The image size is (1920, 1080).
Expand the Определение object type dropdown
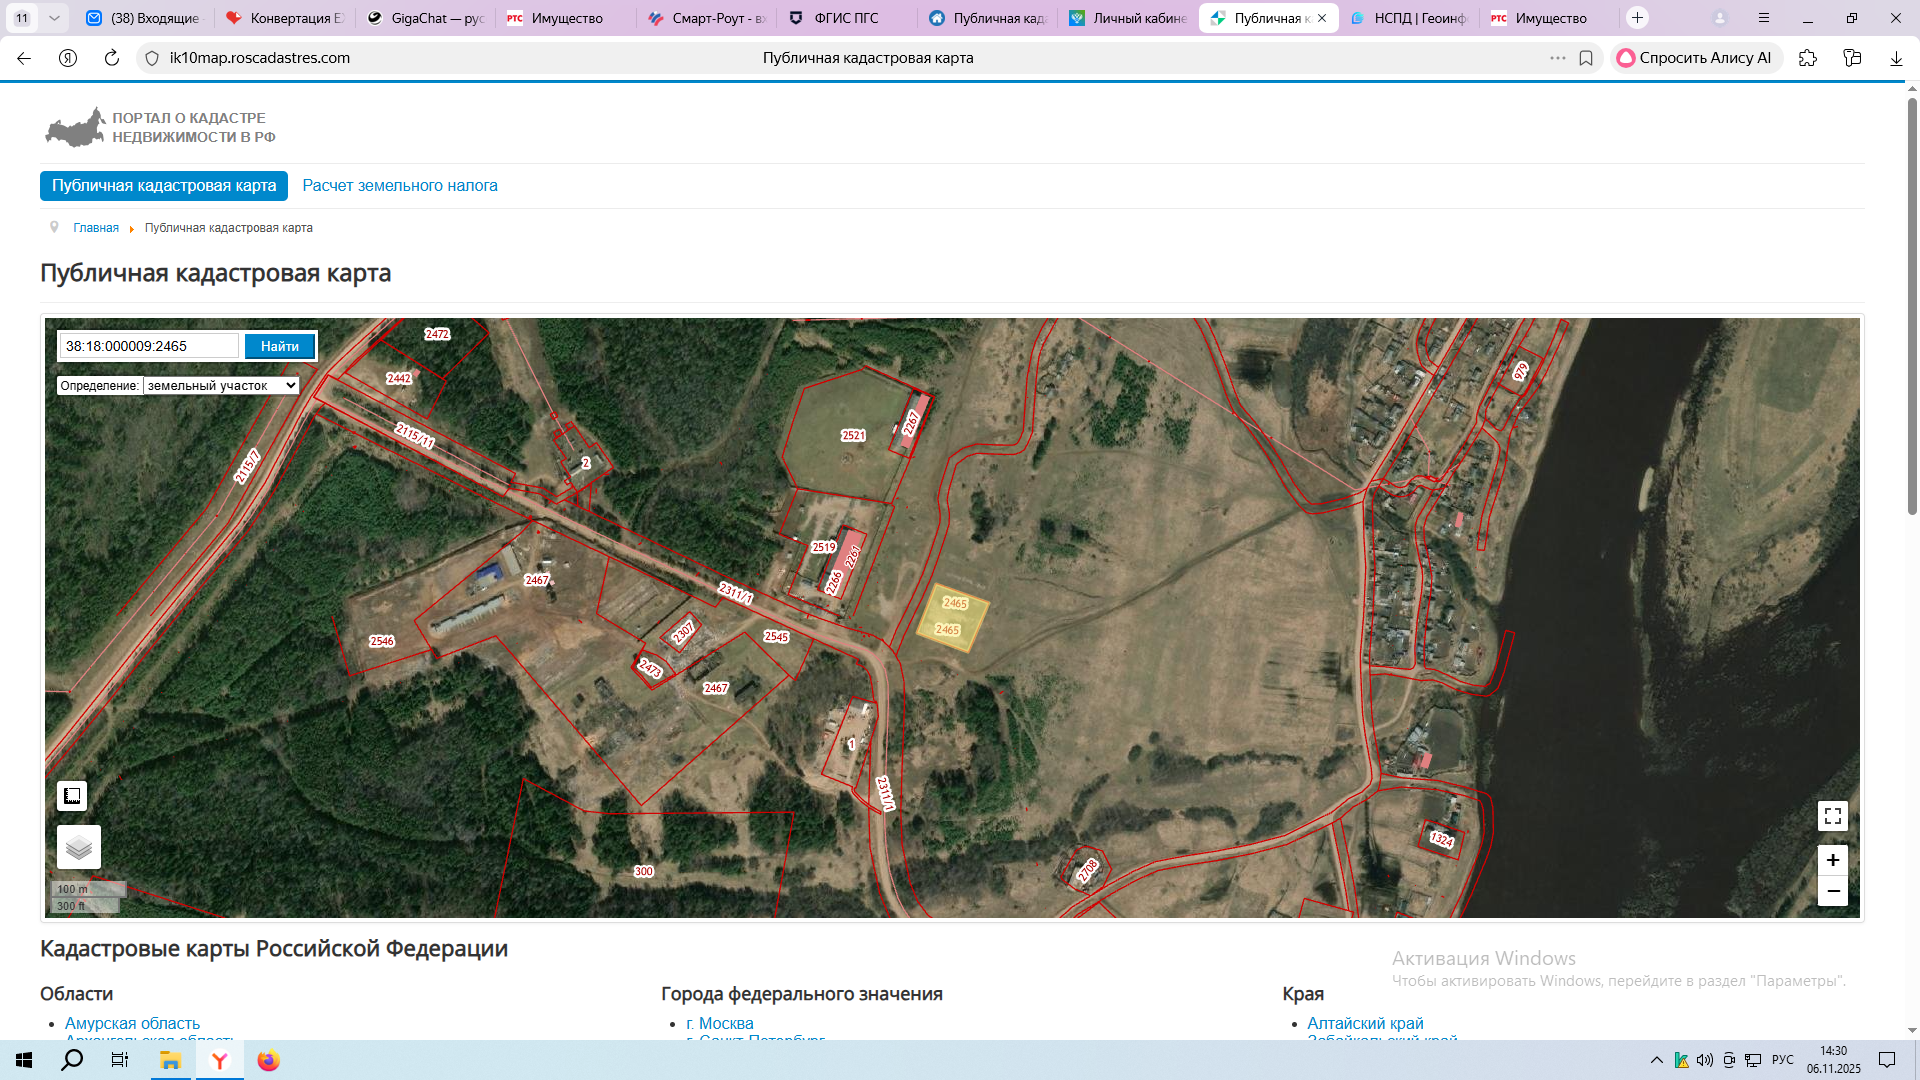pyautogui.click(x=221, y=386)
